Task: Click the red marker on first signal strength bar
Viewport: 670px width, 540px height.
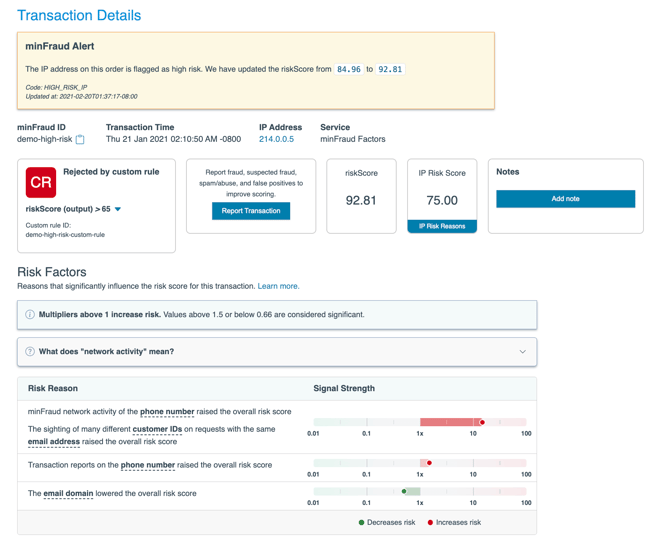Action: 482,423
